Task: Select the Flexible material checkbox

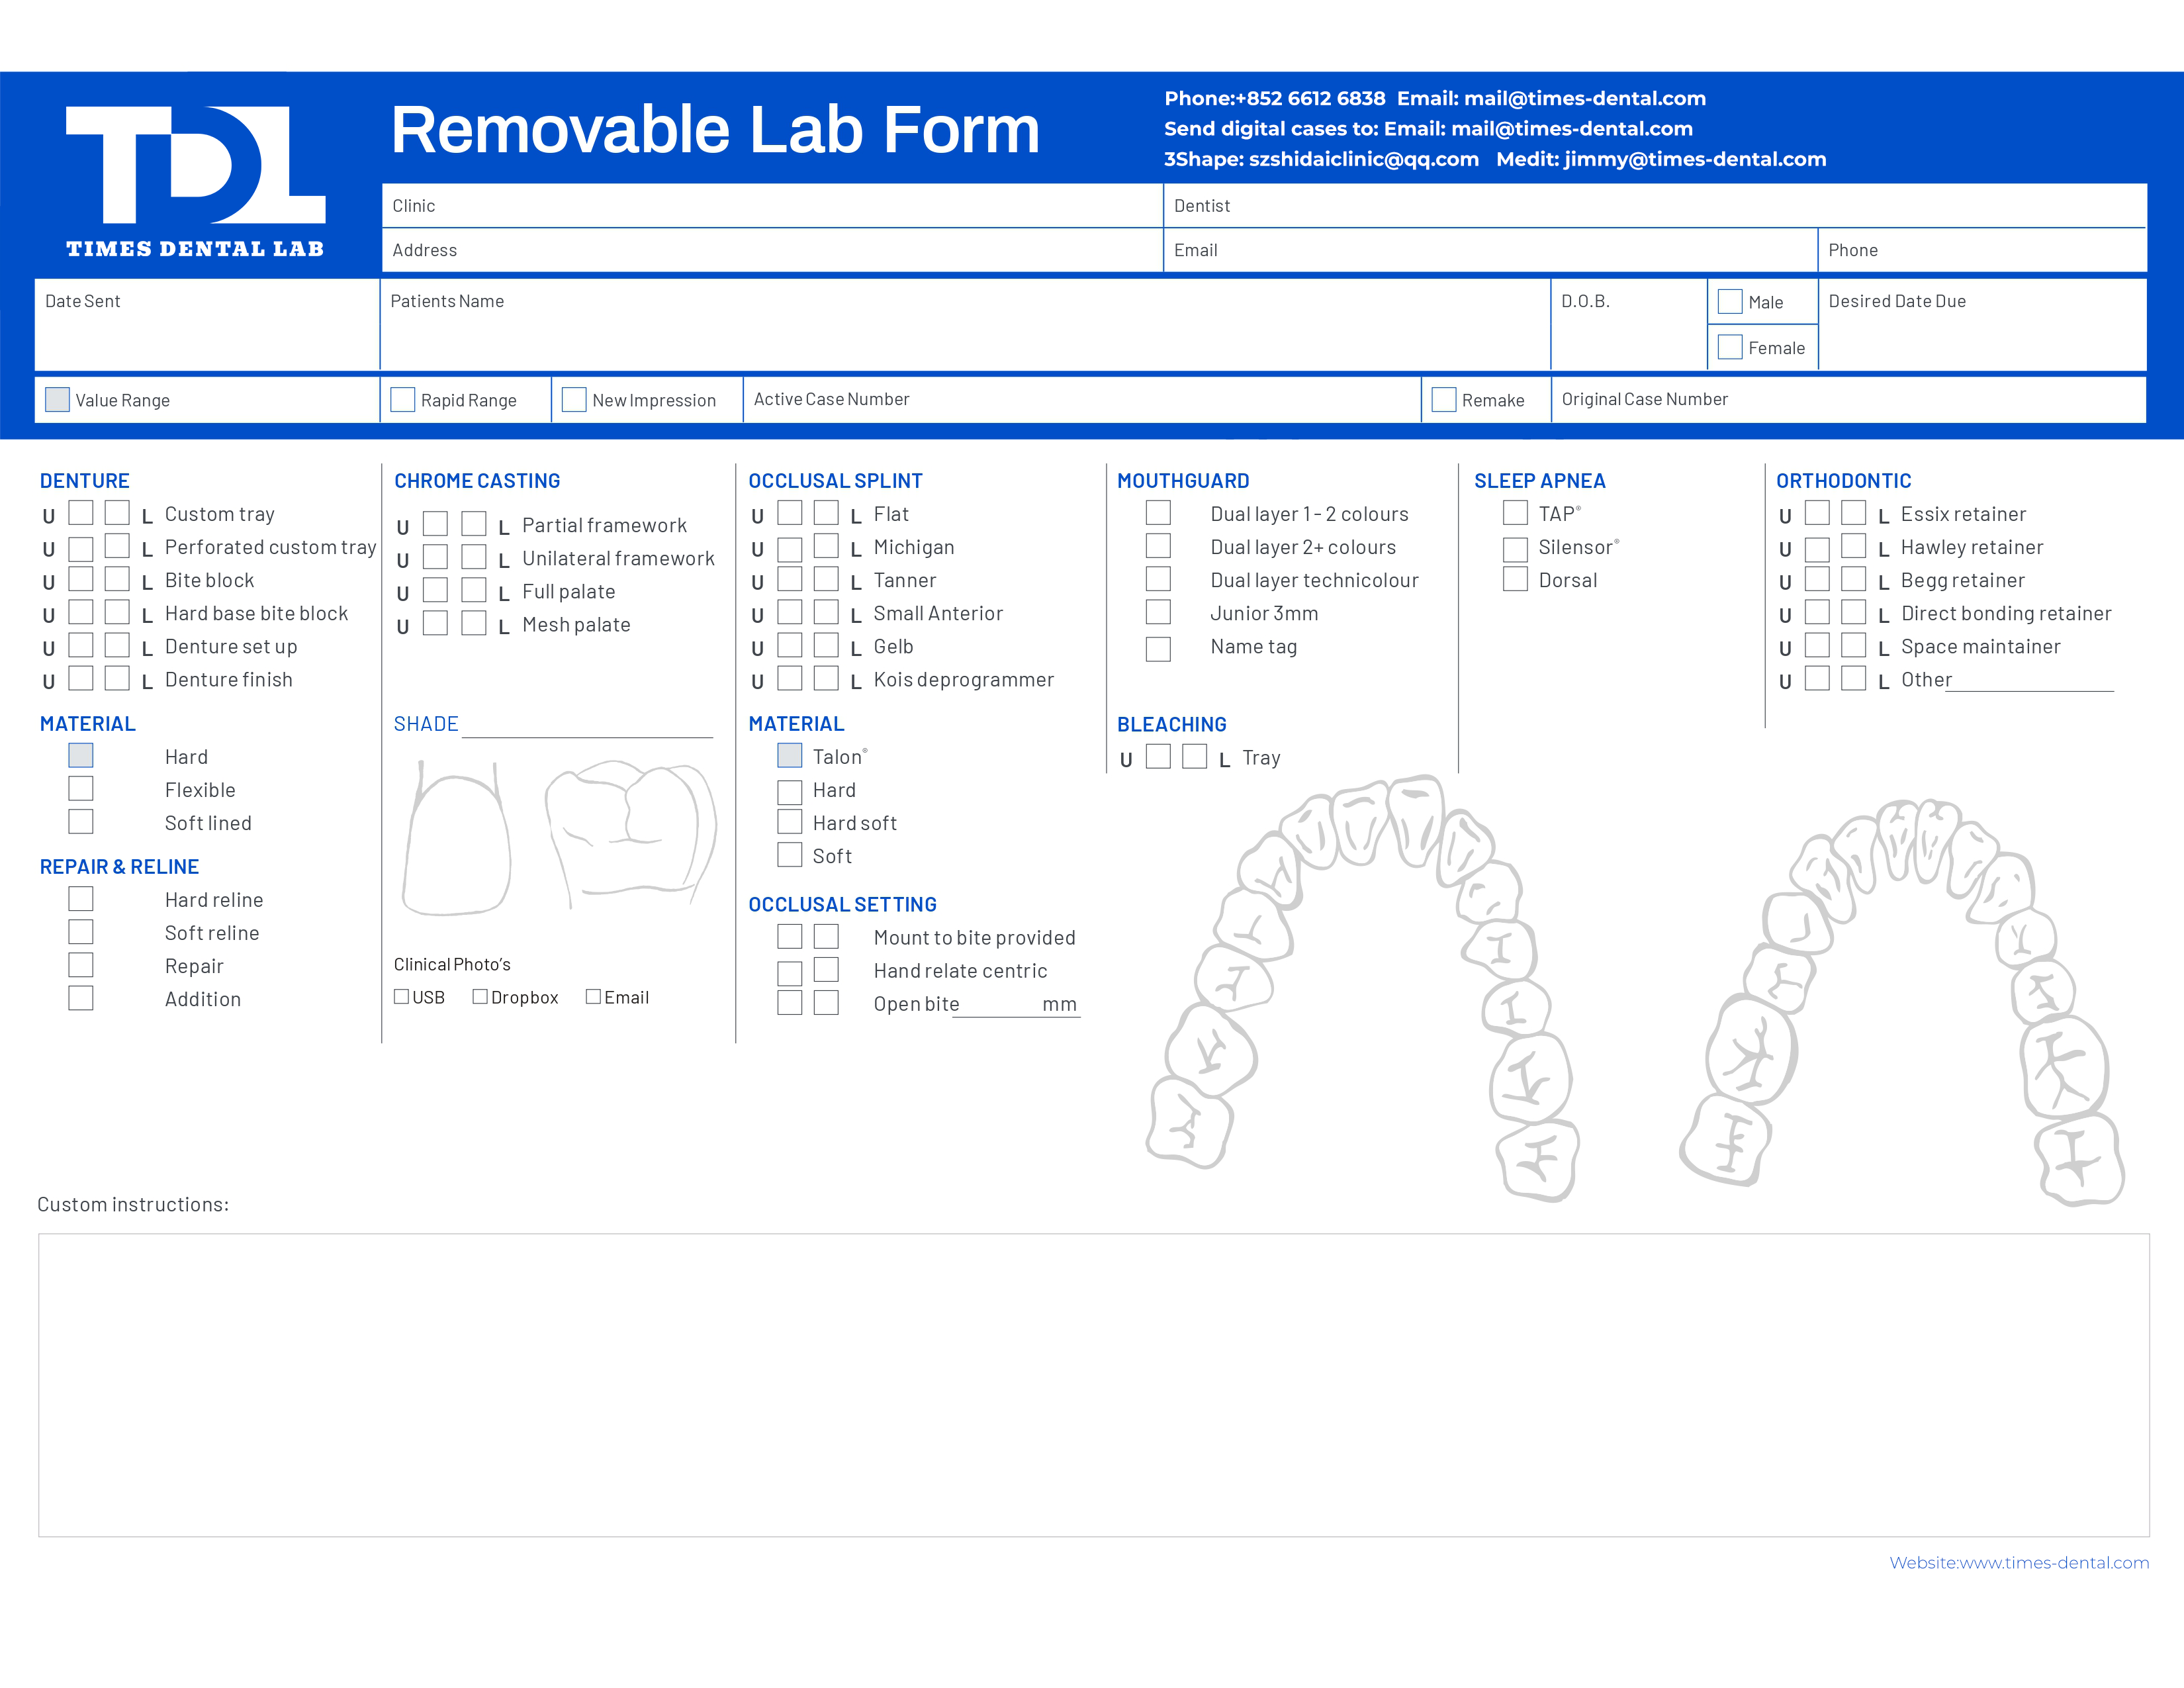Action: point(81,788)
